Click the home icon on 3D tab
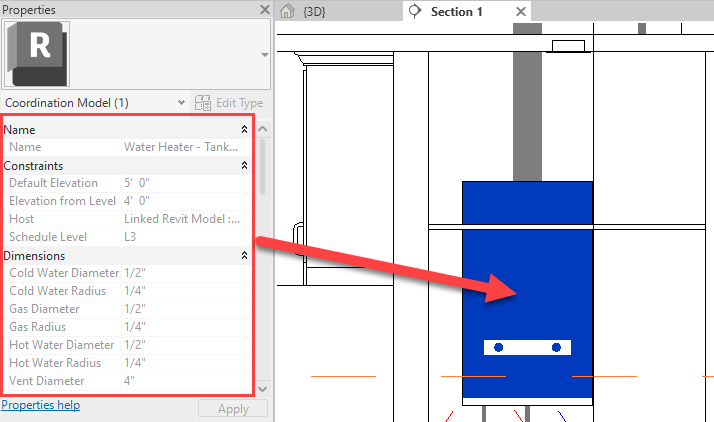Screen dimensions: 714x422 (x=288, y=12)
